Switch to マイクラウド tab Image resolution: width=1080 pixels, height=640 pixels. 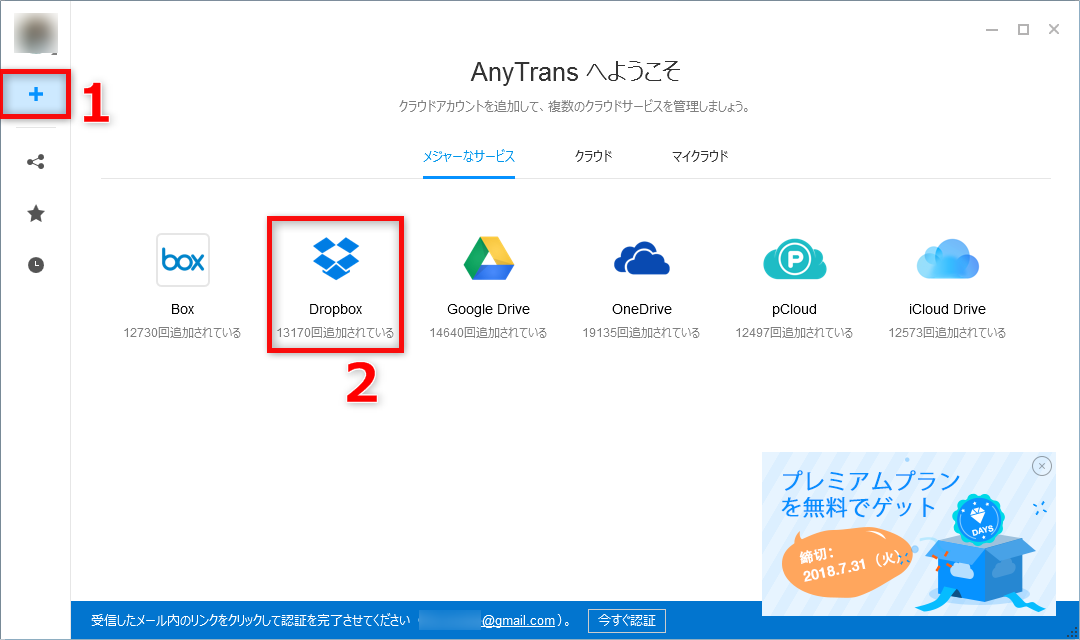pyautogui.click(x=700, y=156)
